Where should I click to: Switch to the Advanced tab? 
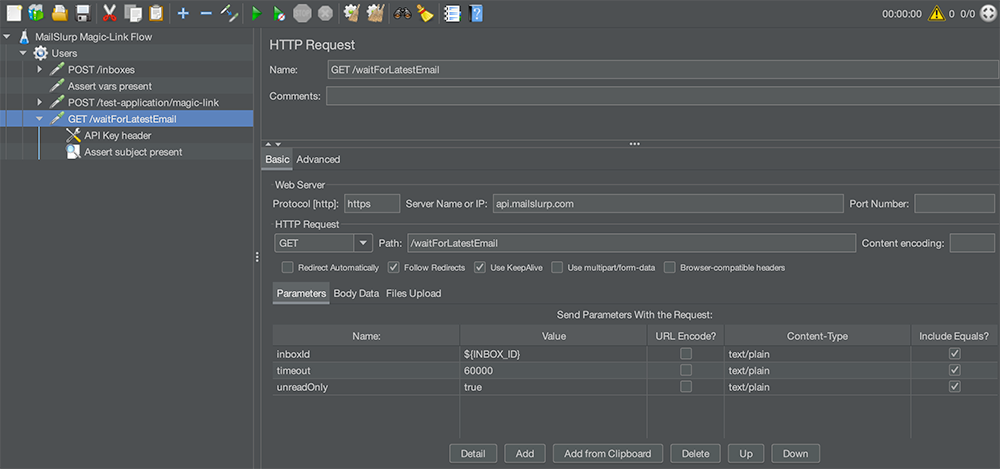click(x=318, y=160)
